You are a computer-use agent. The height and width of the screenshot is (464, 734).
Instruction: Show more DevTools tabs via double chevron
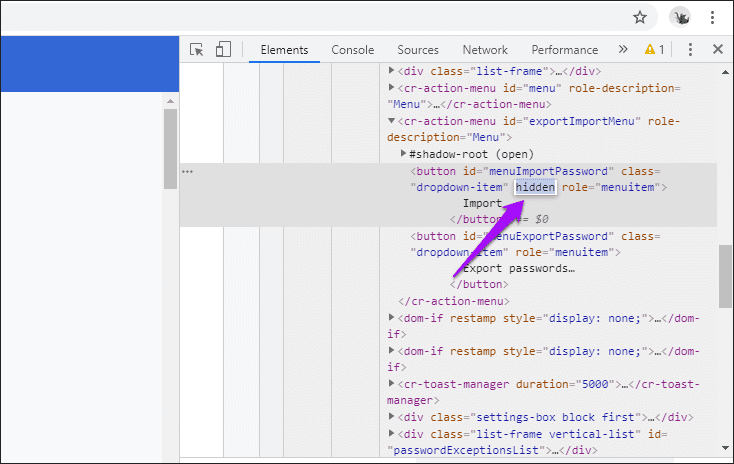pyautogui.click(x=623, y=49)
